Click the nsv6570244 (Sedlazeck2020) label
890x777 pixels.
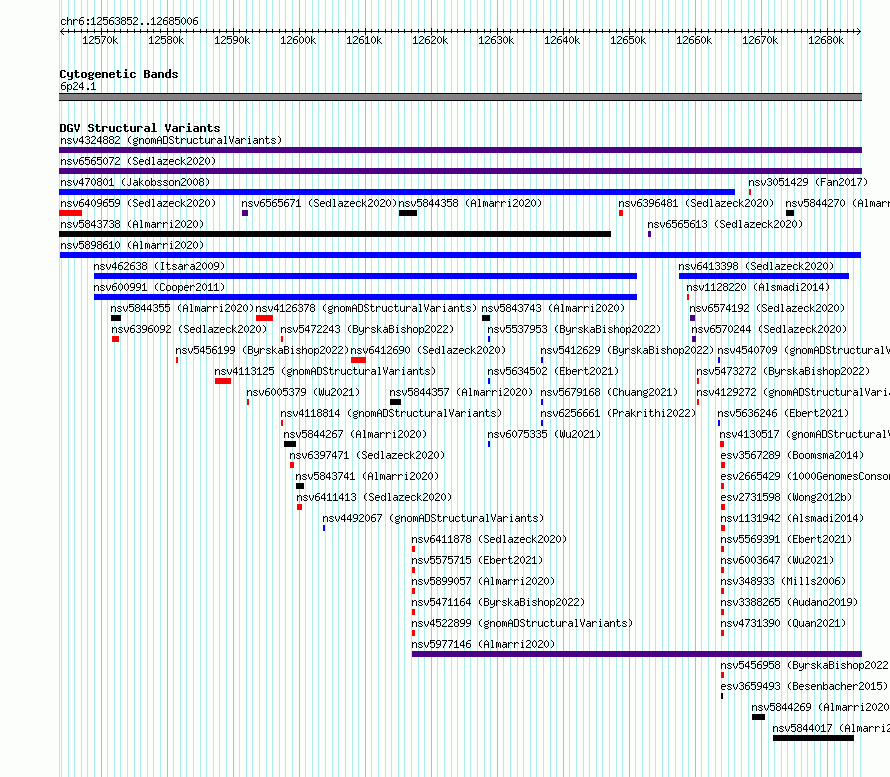769,329
